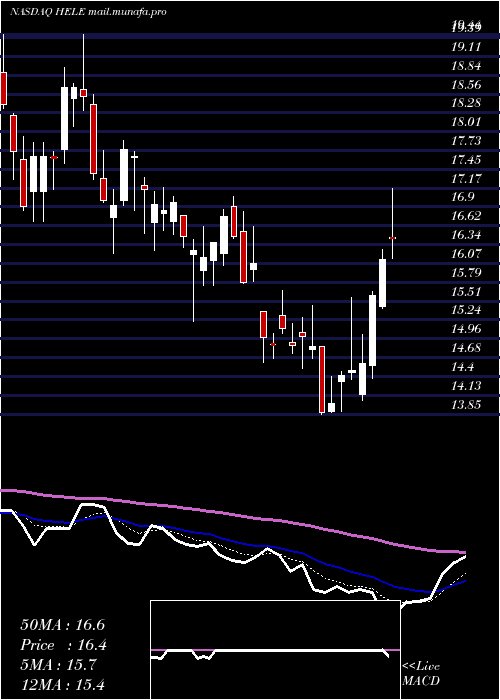Viewport: 500px width, 700px height.
Task: Pick the 15.24 price level label
Action: tap(466, 310)
